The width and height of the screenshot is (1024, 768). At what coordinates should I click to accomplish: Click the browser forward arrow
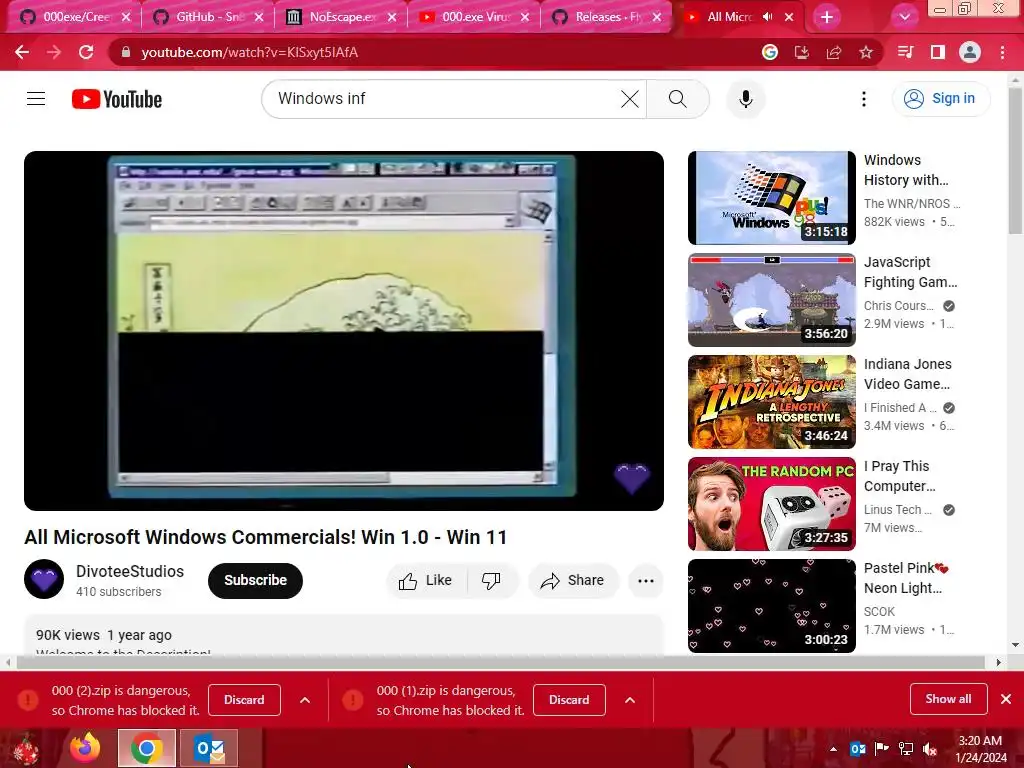54,52
